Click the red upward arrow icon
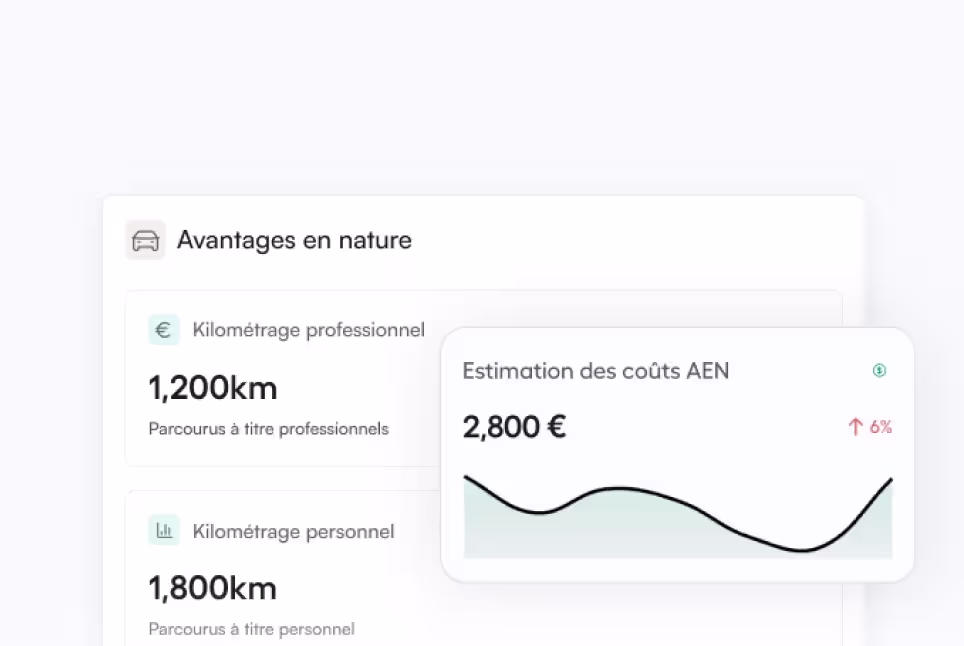964x646 pixels. pos(855,427)
